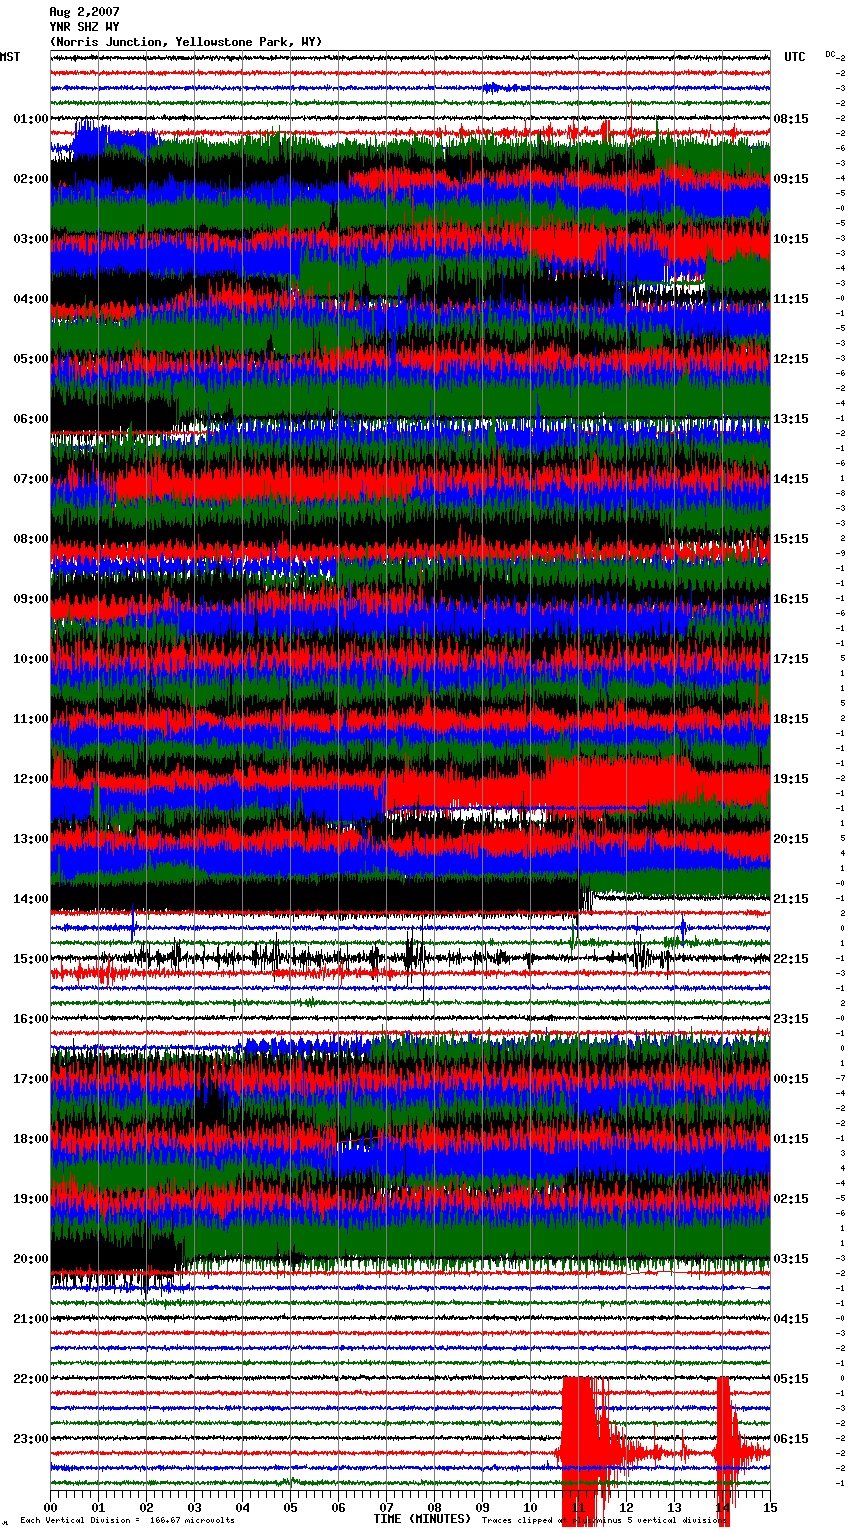Viewport: 850px width, 1534px height.
Task: Select the "18:00" MST time label
Action: point(31,1139)
